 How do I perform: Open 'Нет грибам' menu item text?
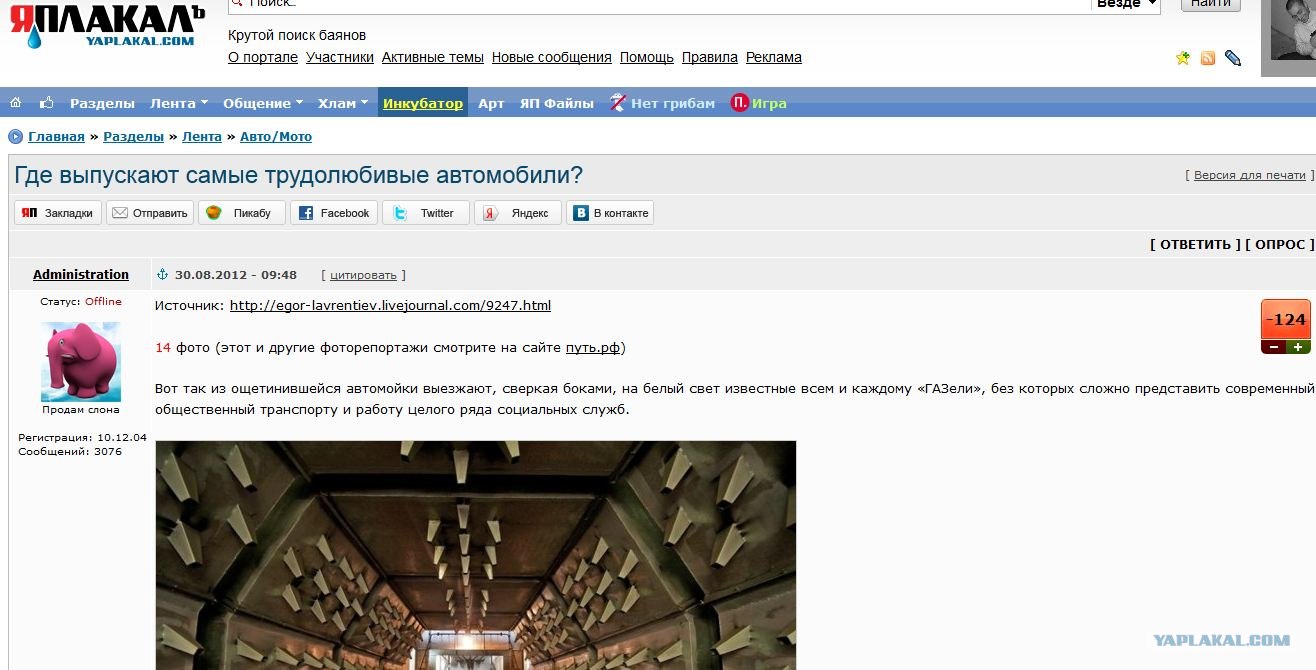point(673,103)
